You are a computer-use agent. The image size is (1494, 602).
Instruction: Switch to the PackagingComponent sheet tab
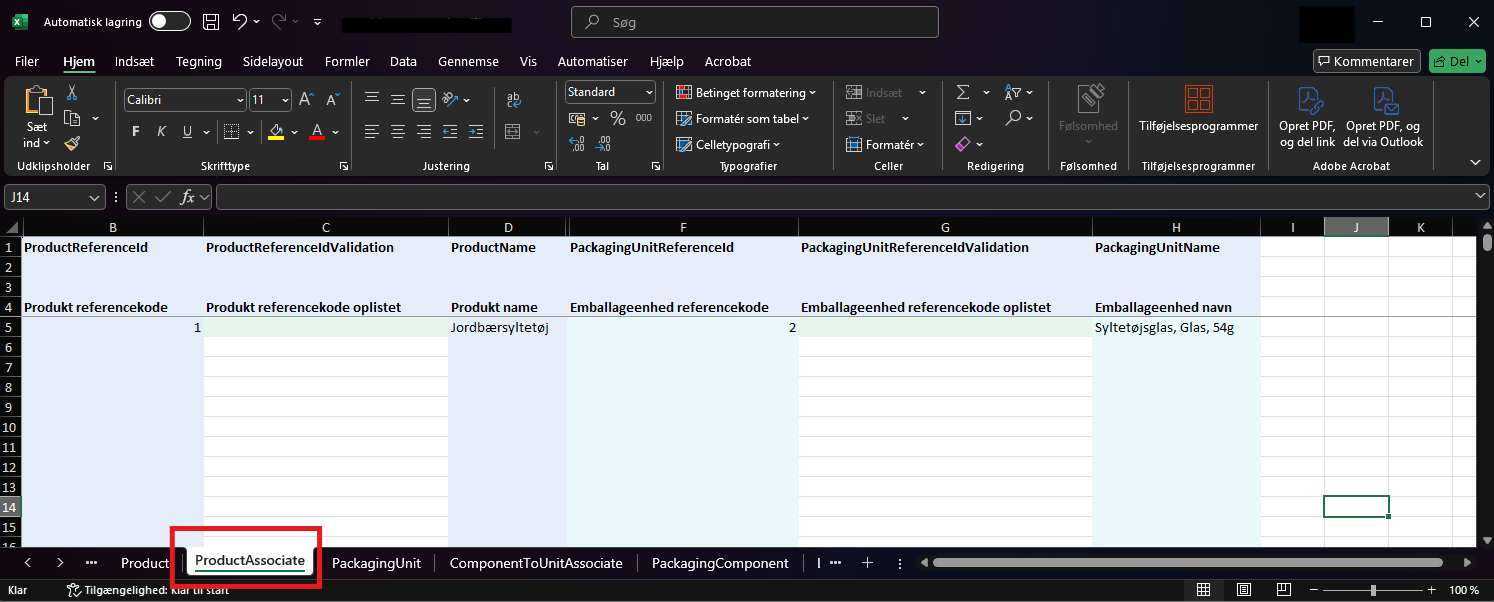click(720, 563)
